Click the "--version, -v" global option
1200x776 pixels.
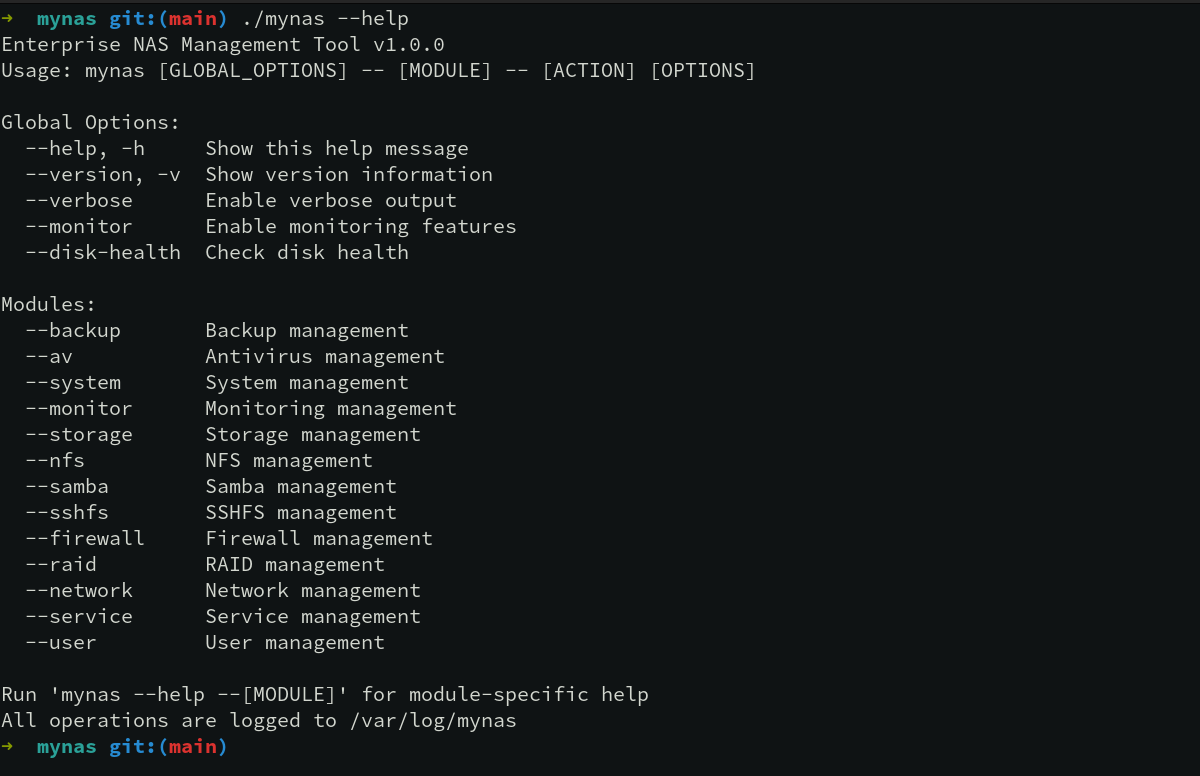pos(103,175)
